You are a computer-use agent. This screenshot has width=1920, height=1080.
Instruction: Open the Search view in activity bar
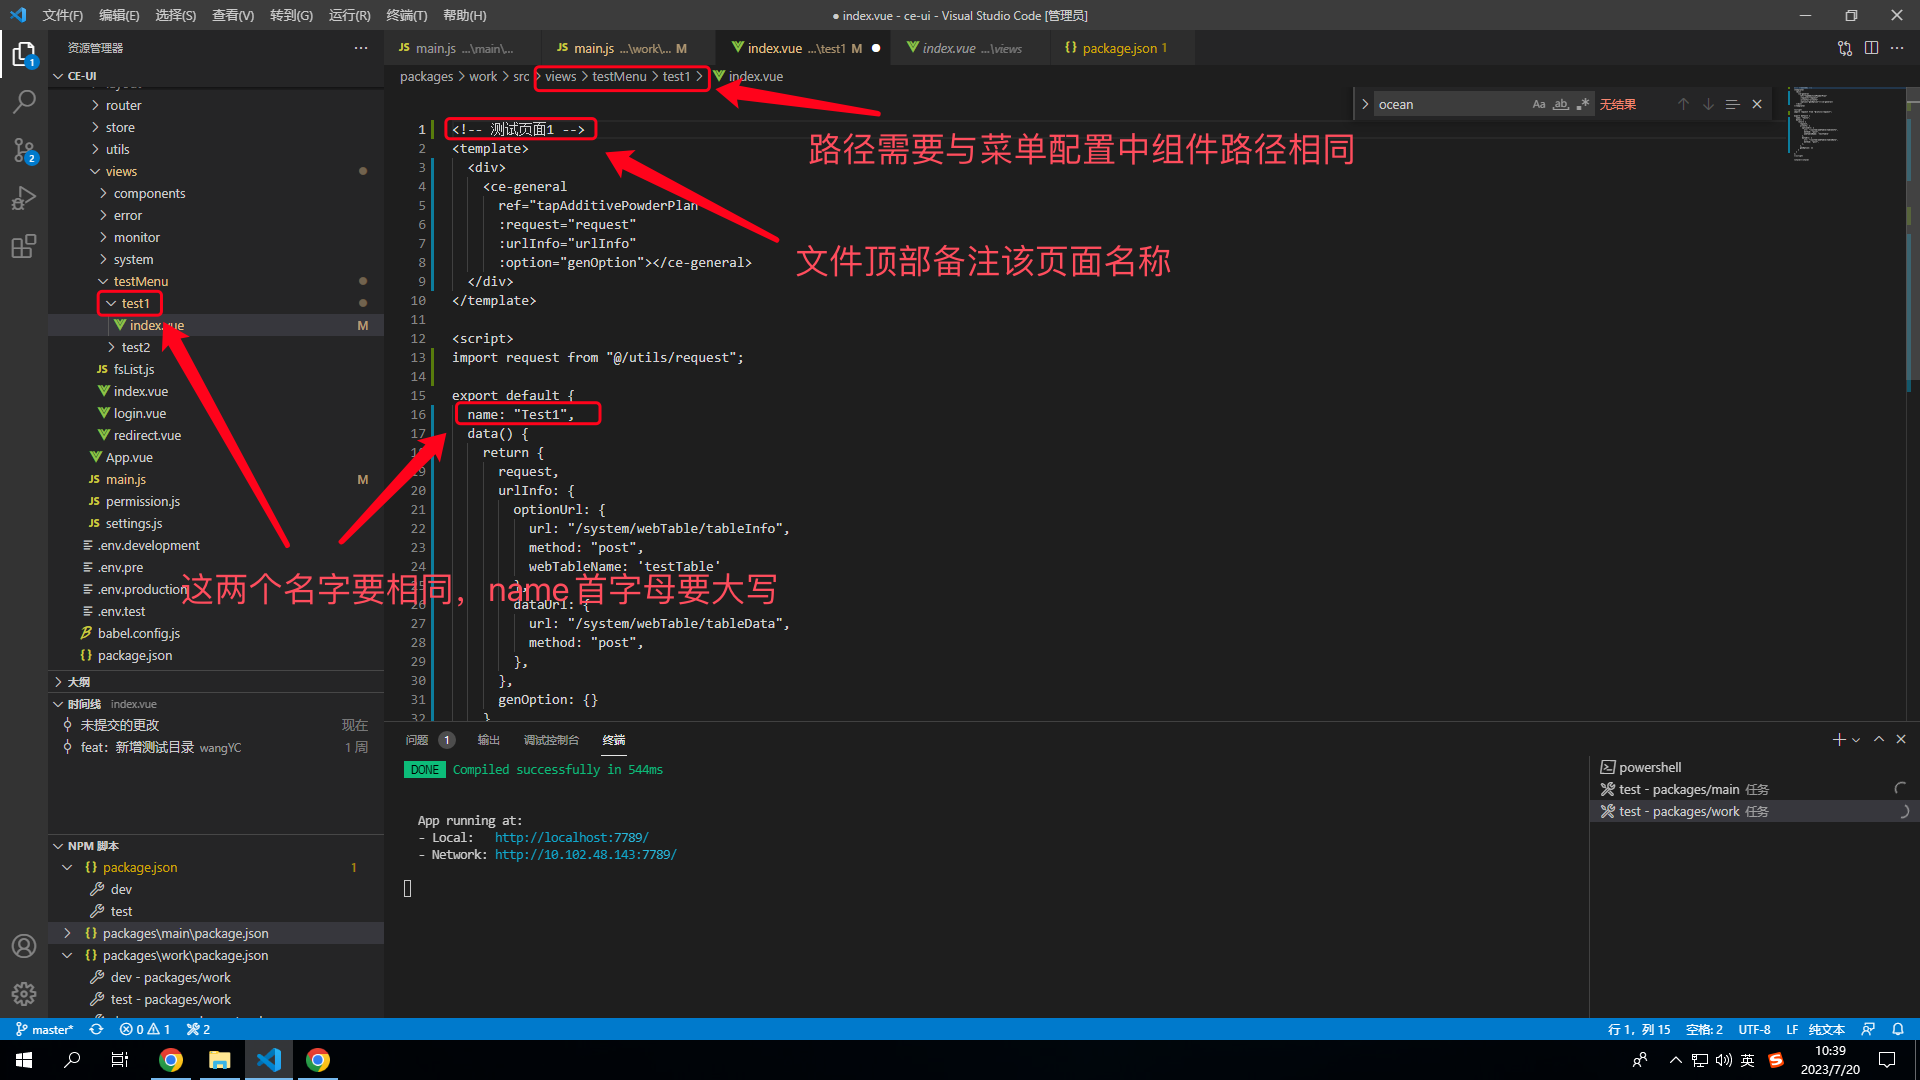click(x=24, y=101)
